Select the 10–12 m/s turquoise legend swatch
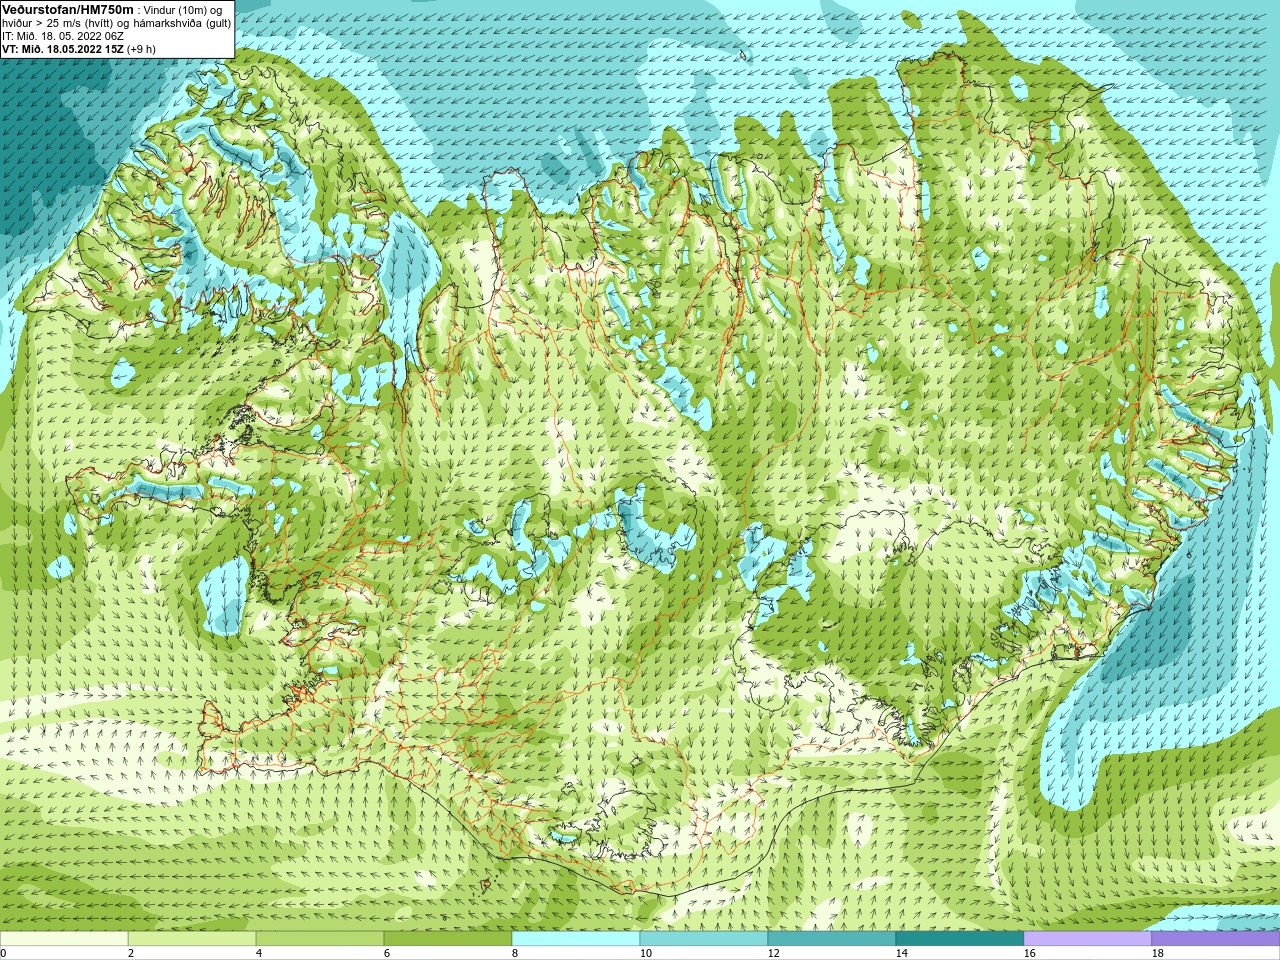 (704, 939)
